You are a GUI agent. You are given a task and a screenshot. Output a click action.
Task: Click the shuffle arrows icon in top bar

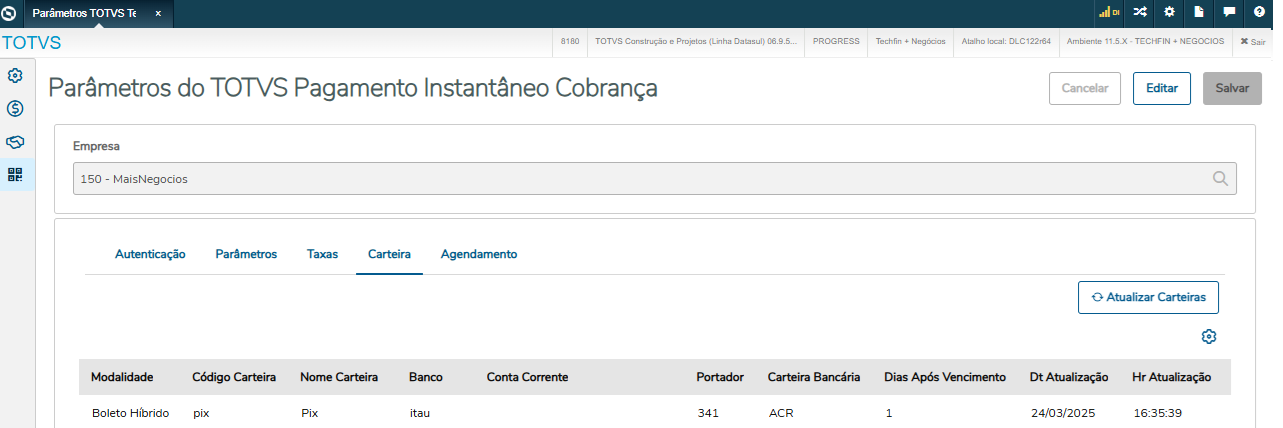click(x=1139, y=12)
